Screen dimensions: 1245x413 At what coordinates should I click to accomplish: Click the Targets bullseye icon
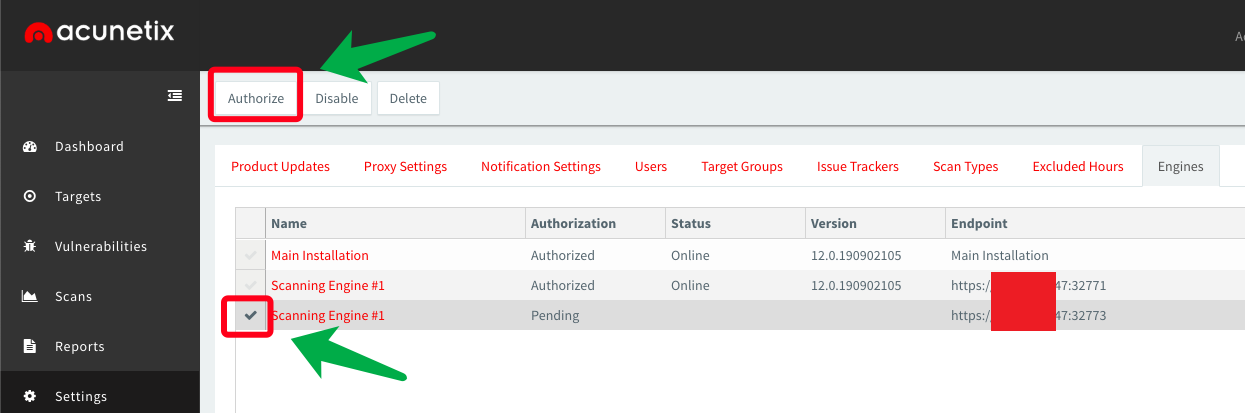click(x=30, y=196)
